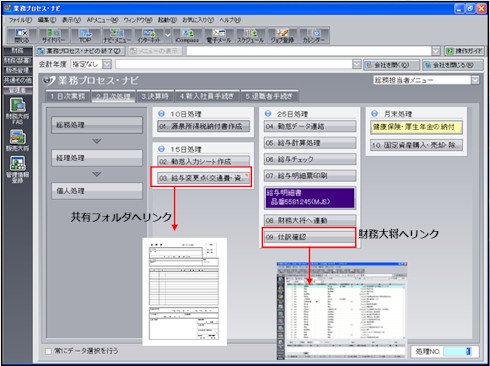Open the company selection dropdown left of 会社を開く

pos(357,64)
